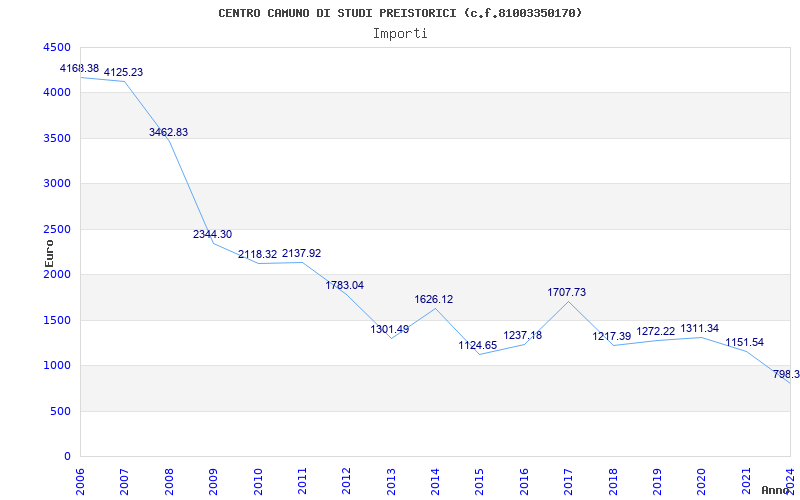Screen dimensions: 800x500
Task: Click the chart title CENTRO CAMUNO DI STUDI PREISTORICI
Action: click(x=400, y=13)
